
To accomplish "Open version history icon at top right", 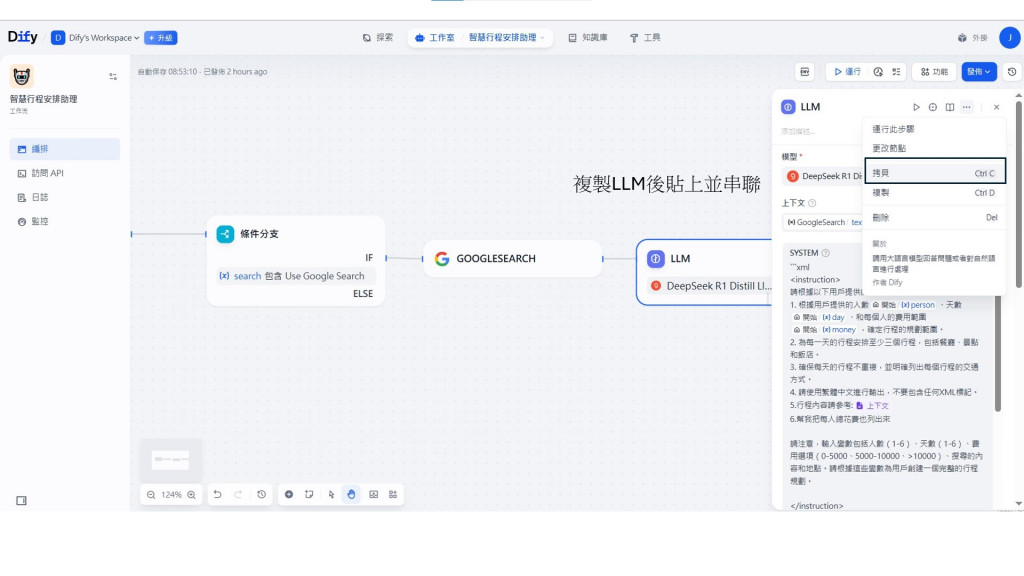I will [1012, 72].
